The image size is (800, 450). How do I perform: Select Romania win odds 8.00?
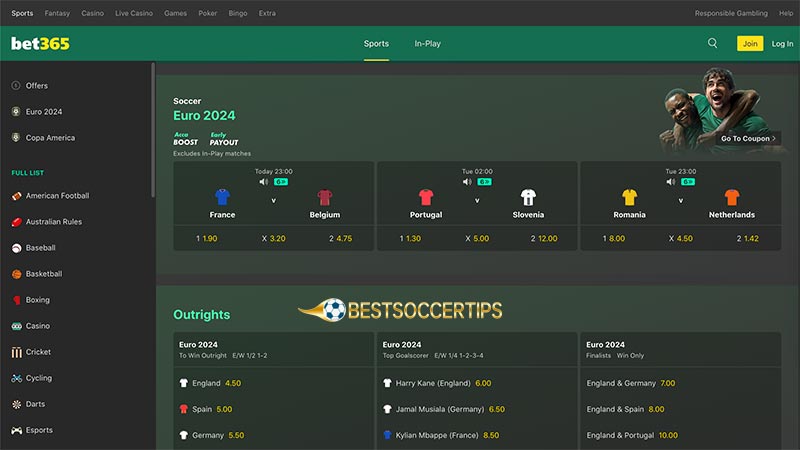tap(614, 238)
